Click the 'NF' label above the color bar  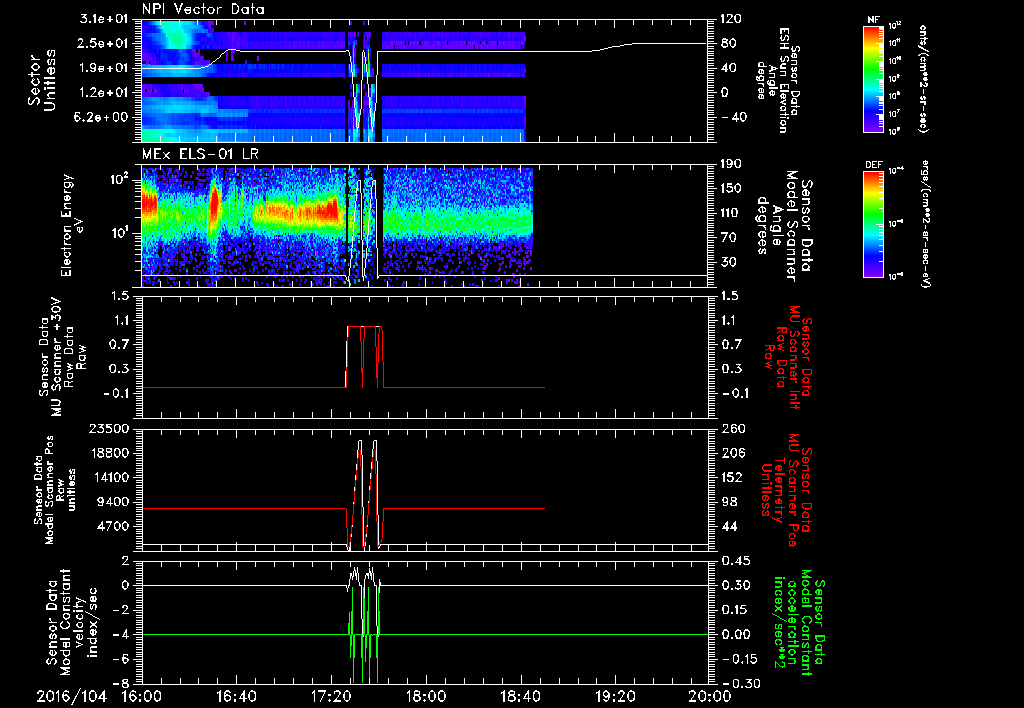click(873, 20)
